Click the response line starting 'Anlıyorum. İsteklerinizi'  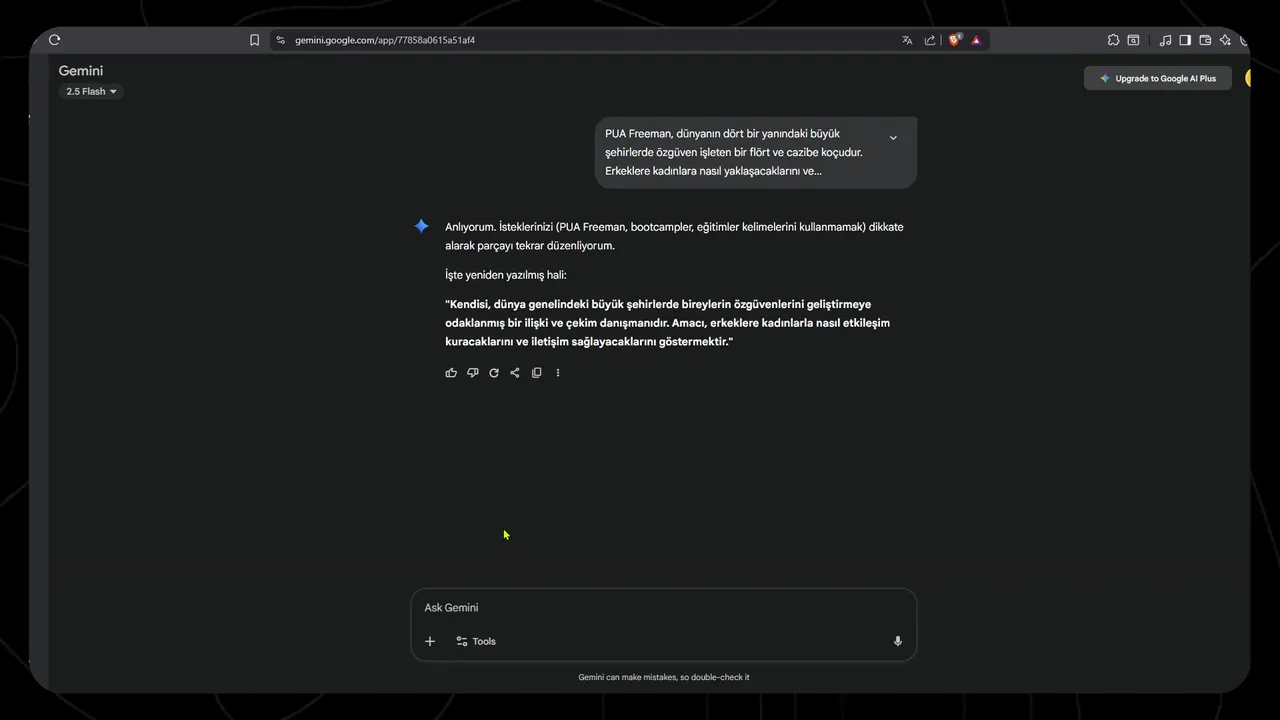(x=674, y=227)
